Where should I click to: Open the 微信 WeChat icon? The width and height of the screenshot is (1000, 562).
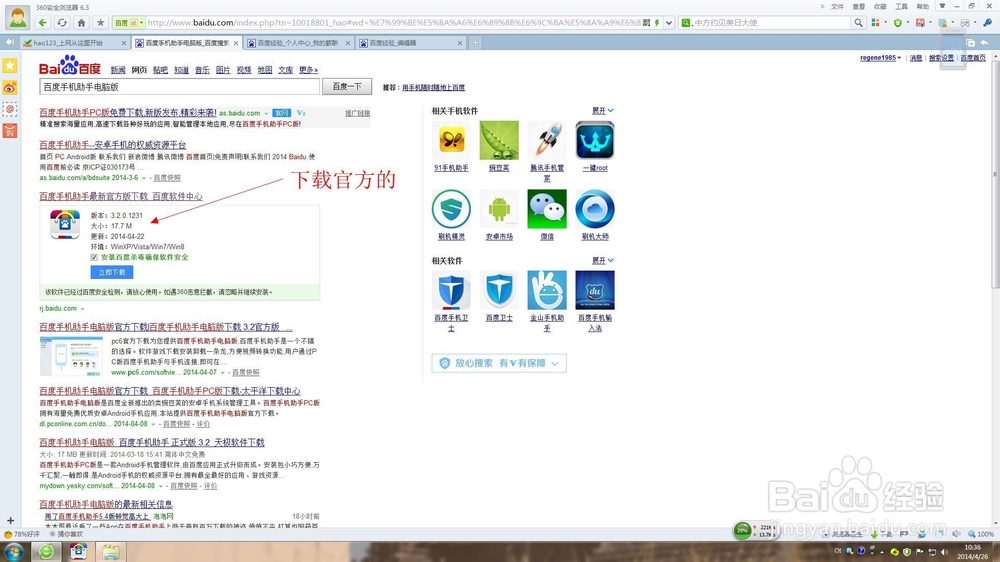547,209
